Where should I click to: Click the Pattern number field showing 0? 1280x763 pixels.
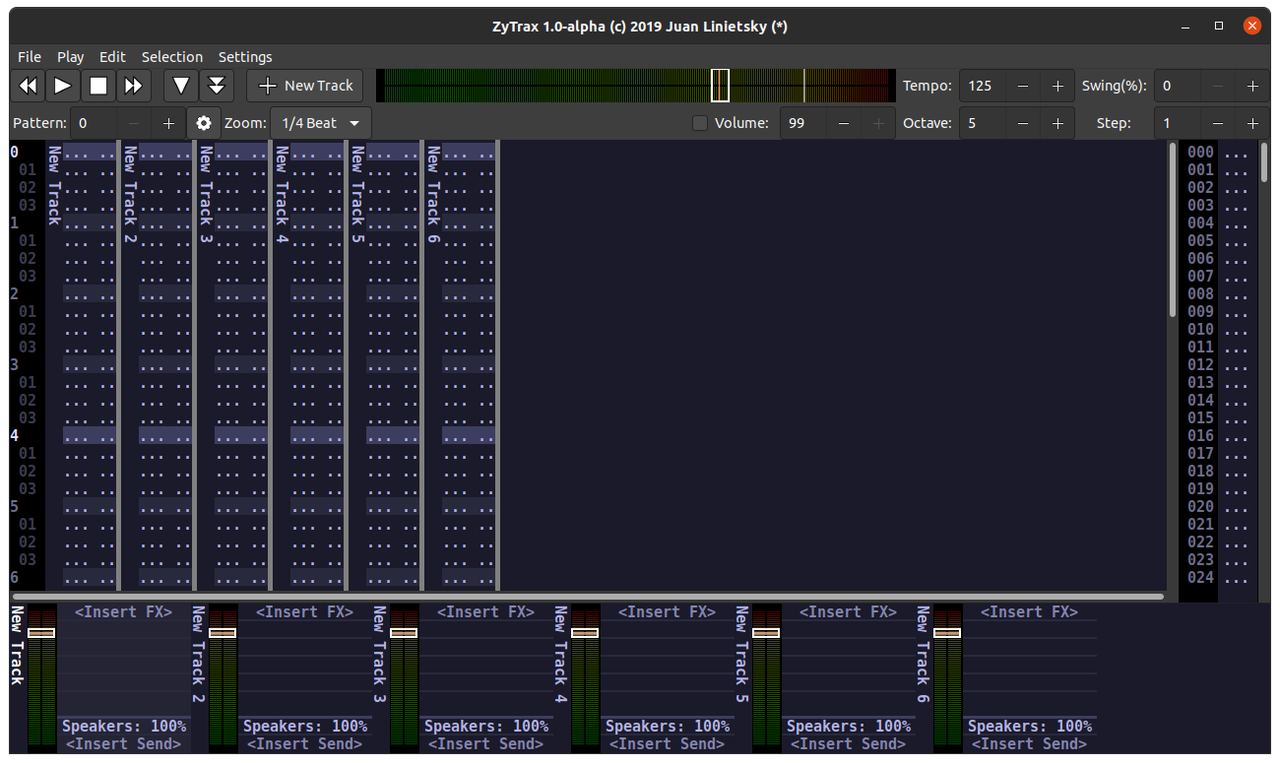[93, 123]
